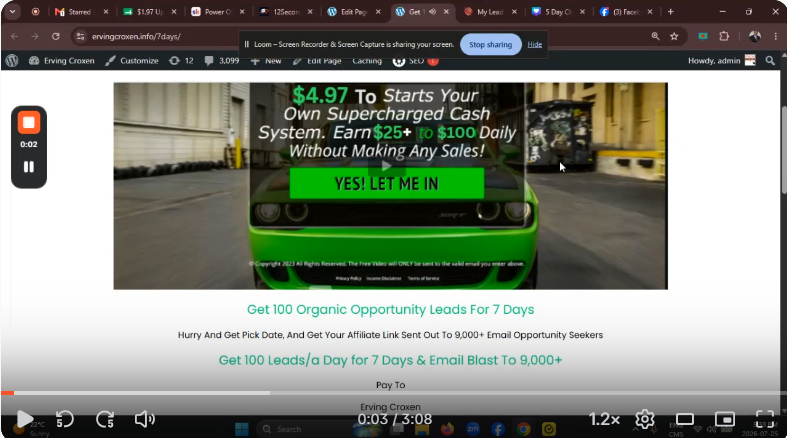The image size is (787, 438).
Task: Open the video player settings gear
Action: tap(644, 419)
